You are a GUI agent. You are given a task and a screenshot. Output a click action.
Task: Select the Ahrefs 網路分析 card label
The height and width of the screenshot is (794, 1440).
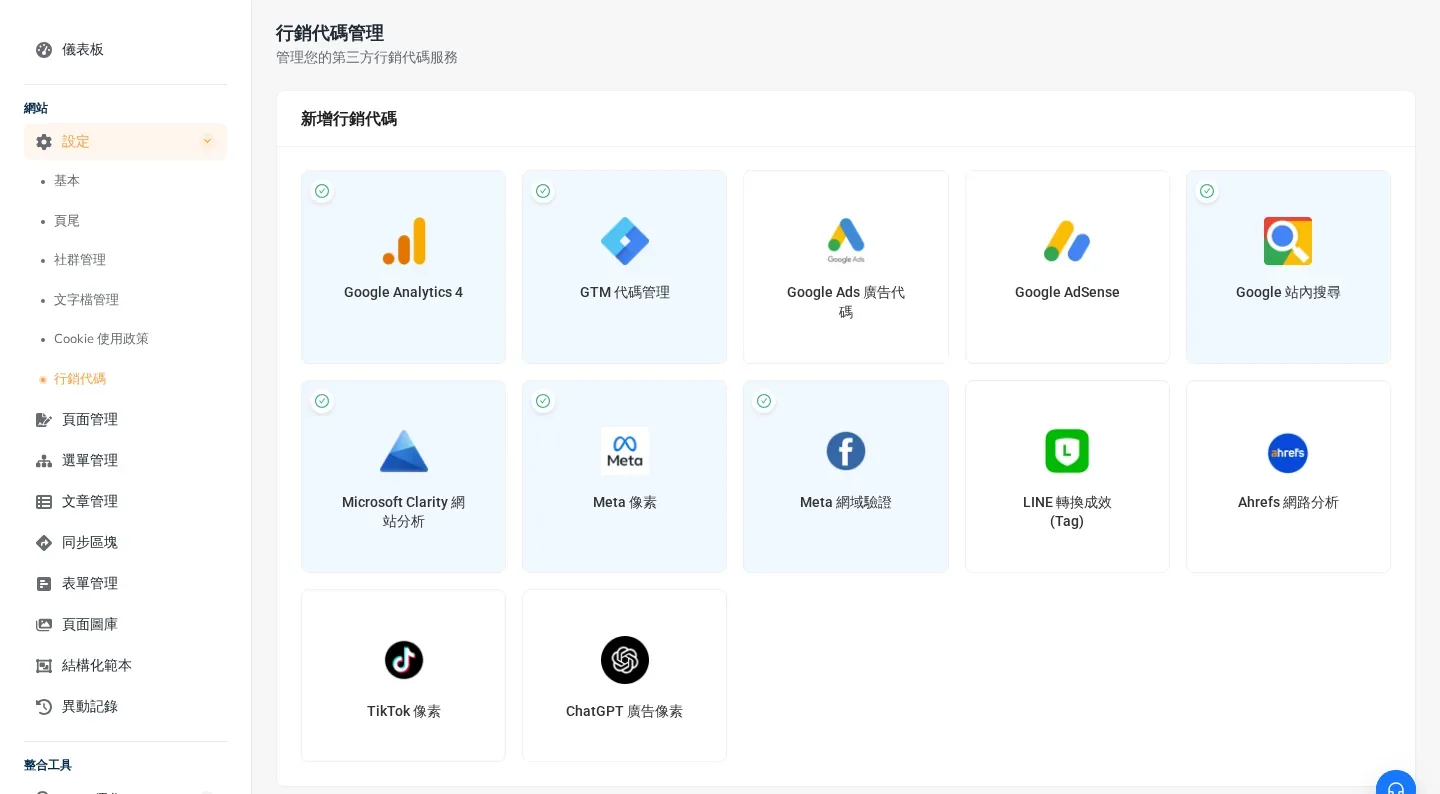(x=1288, y=503)
